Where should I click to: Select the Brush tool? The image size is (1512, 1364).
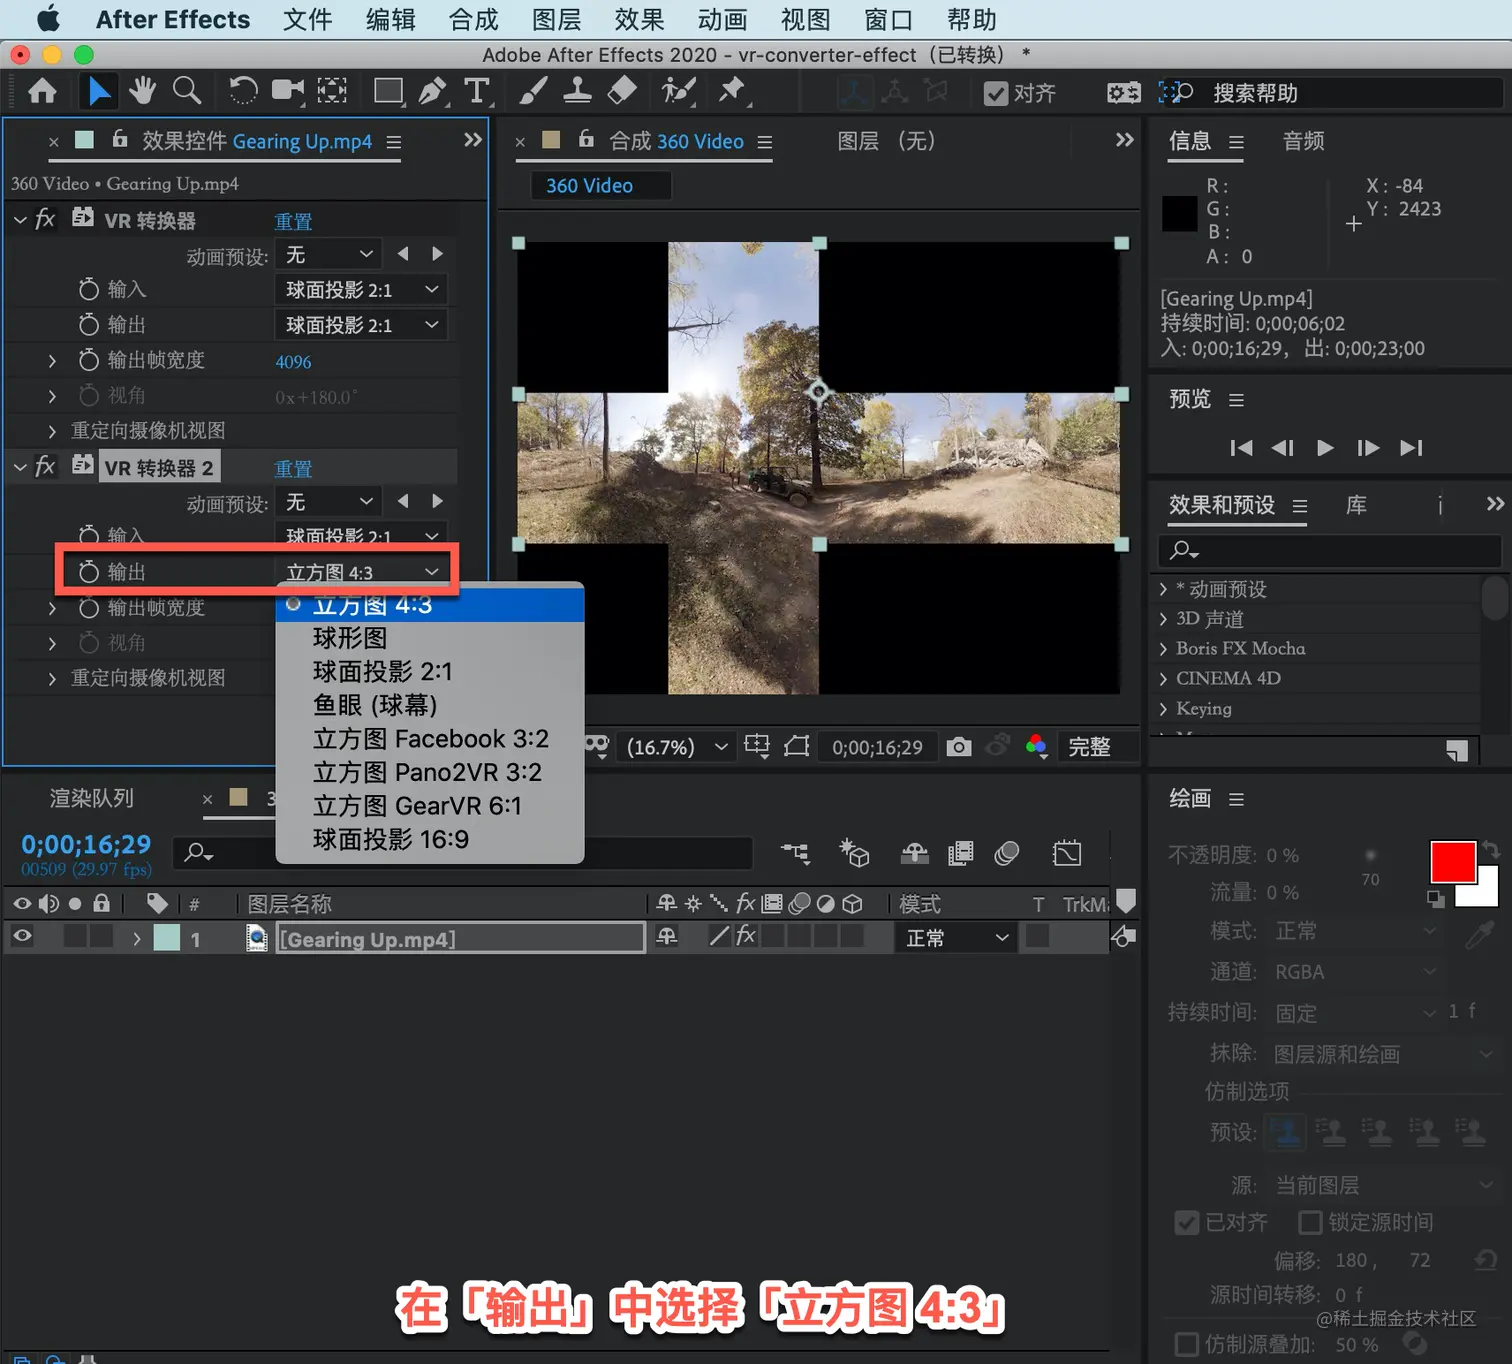point(533,91)
